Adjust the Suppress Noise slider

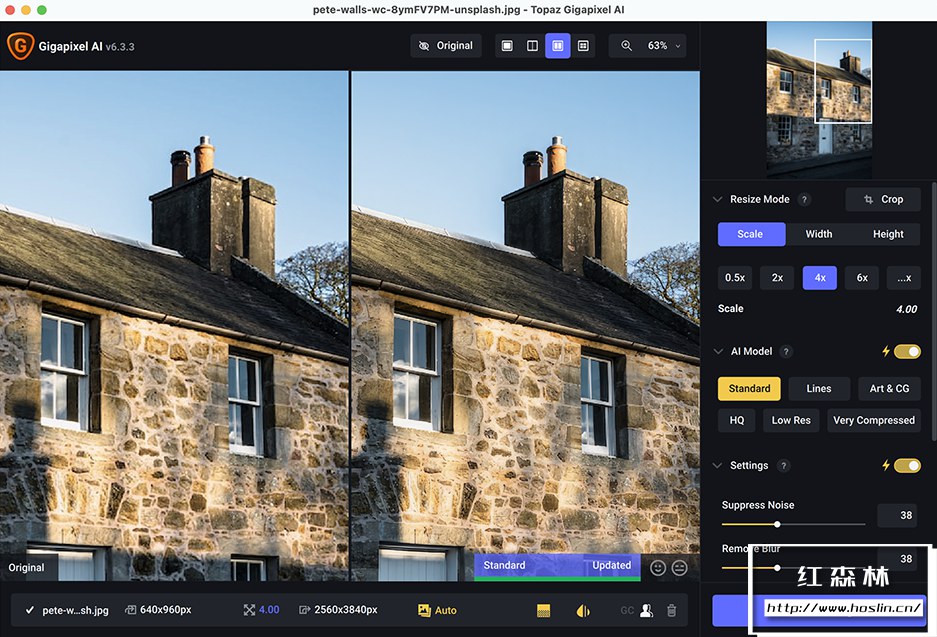pyautogui.click(x=777, y=524)
